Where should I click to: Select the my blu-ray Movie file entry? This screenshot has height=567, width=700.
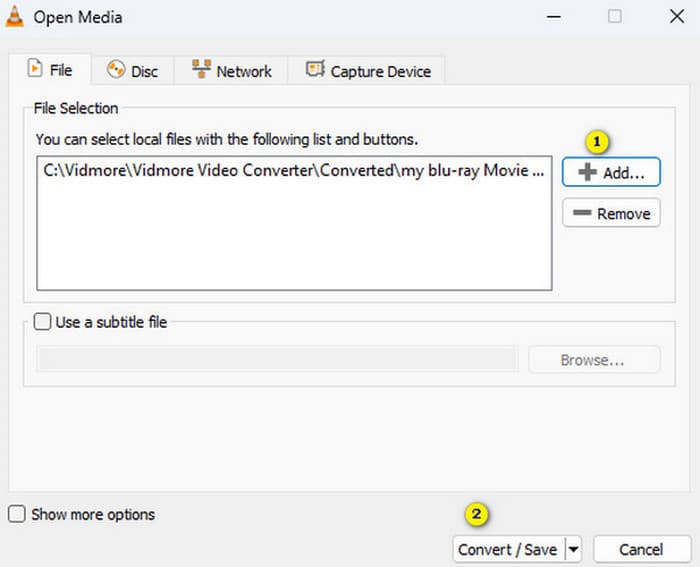tap(293, 170)
